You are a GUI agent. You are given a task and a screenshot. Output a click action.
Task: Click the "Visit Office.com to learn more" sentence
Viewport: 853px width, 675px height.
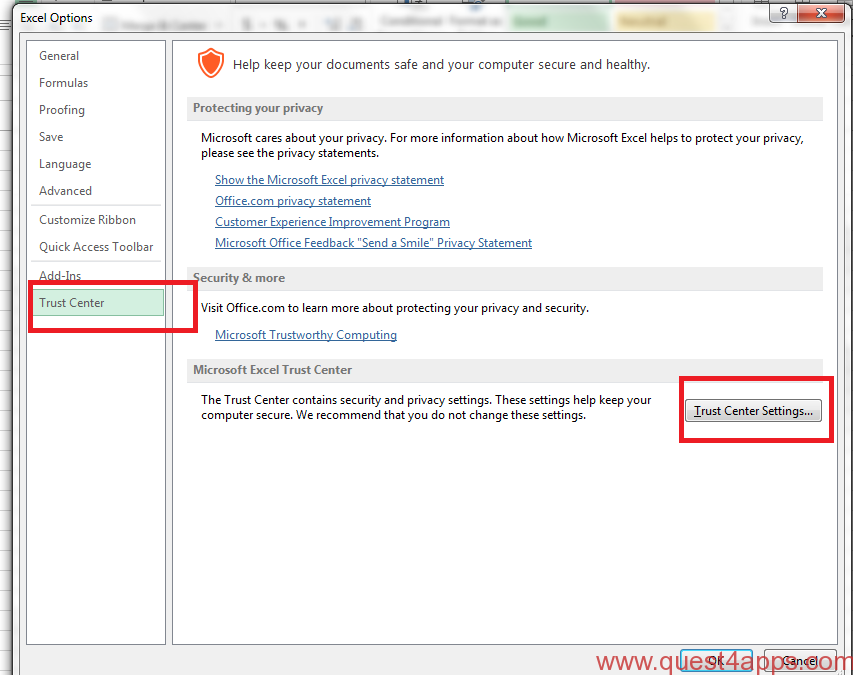395,308
